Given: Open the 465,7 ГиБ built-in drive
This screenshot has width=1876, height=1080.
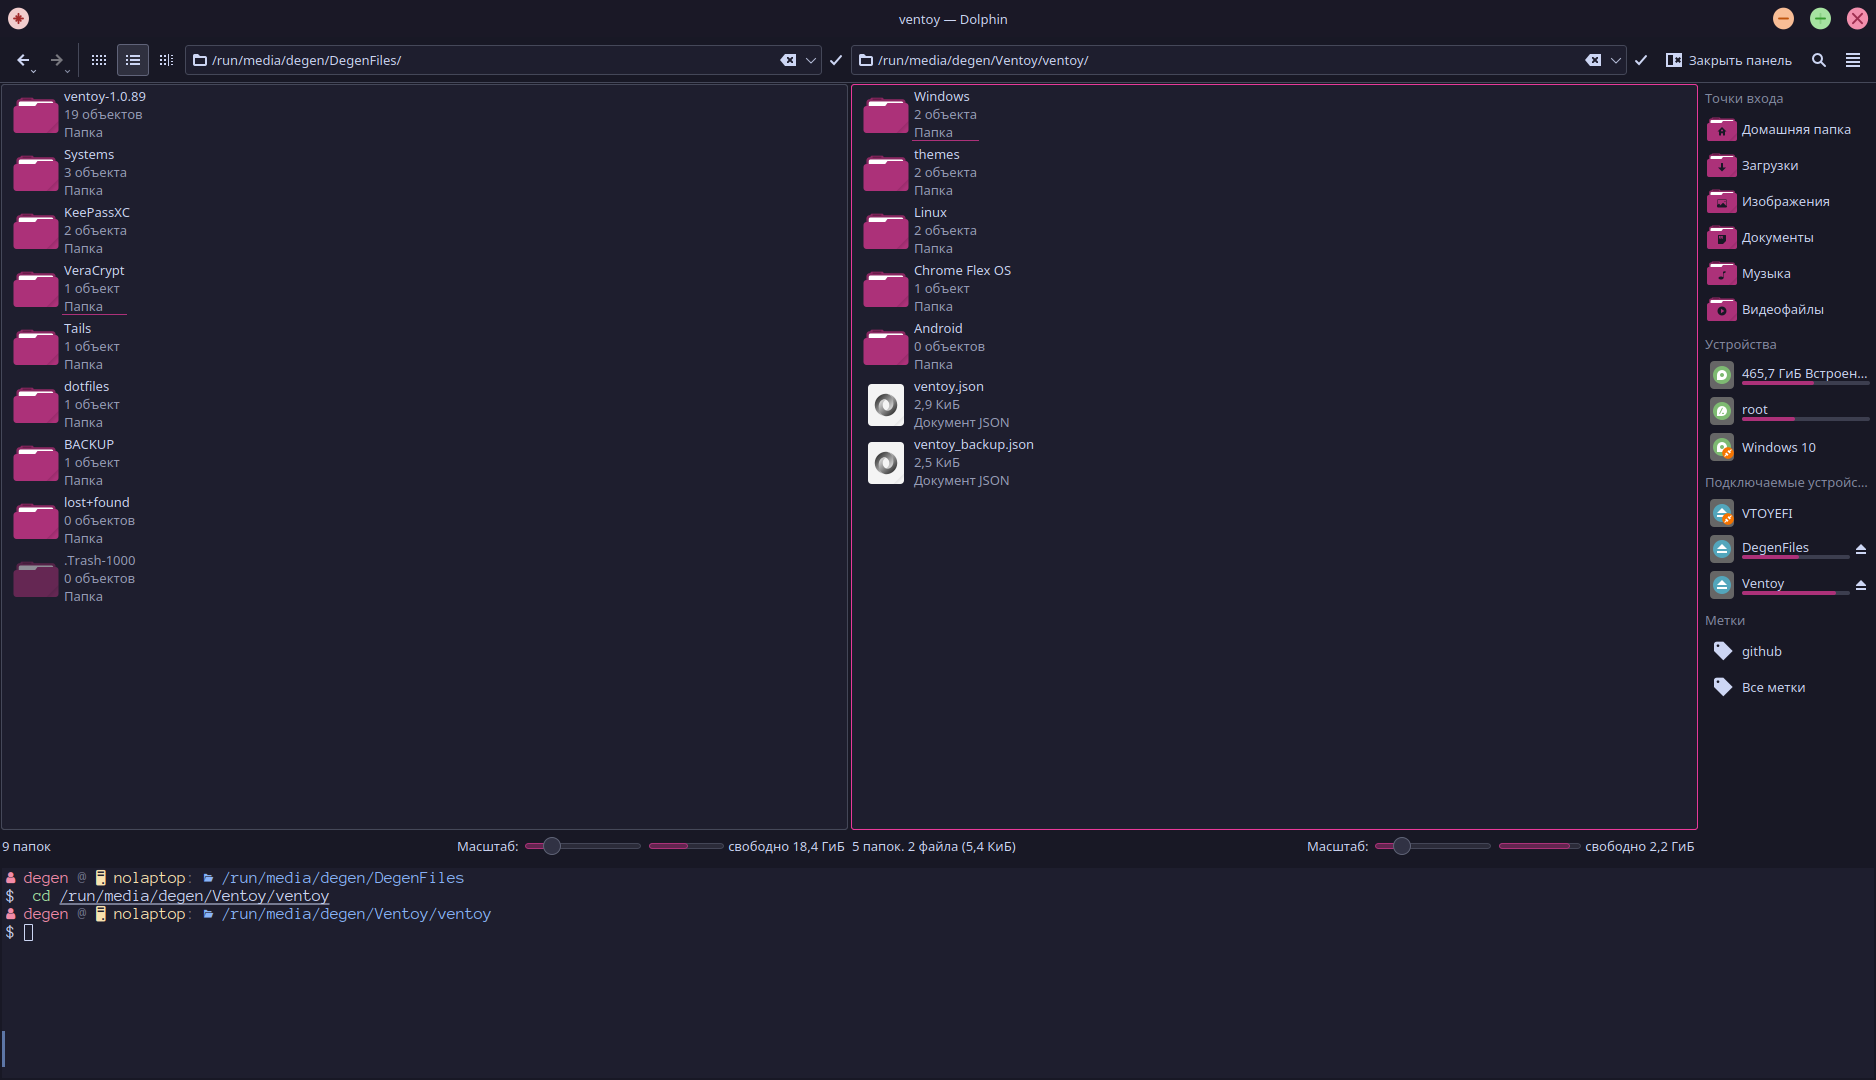Looking at the screenshot, I should click(x=1787, y=375).
